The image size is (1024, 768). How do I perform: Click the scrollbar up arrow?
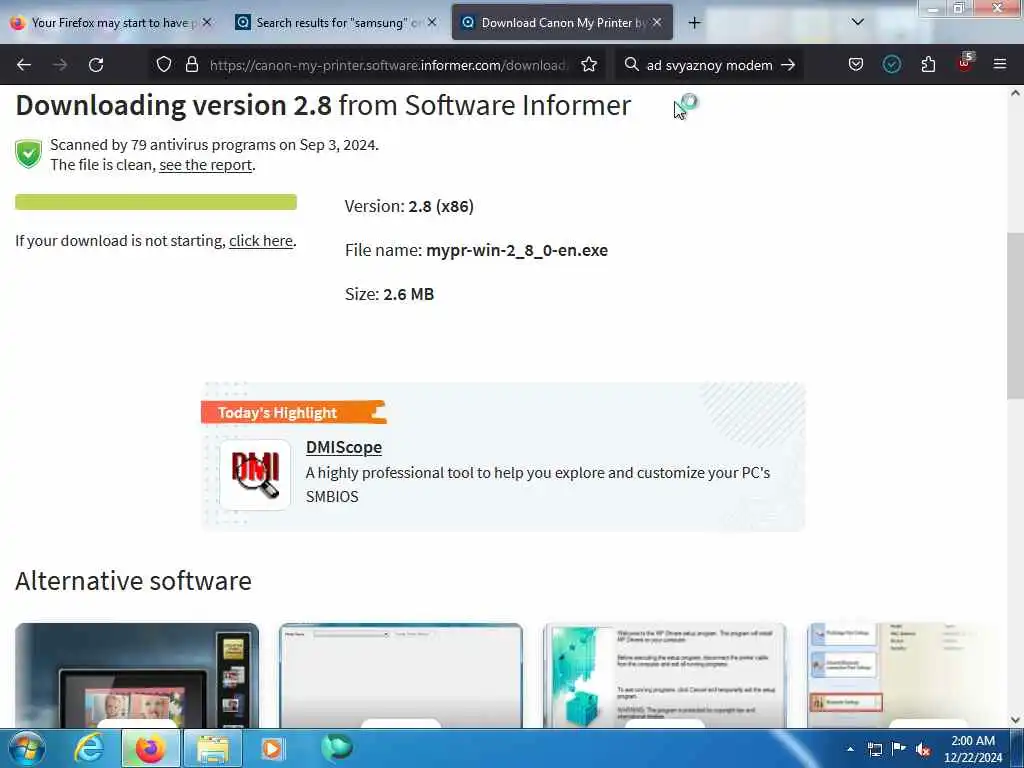1015,93
